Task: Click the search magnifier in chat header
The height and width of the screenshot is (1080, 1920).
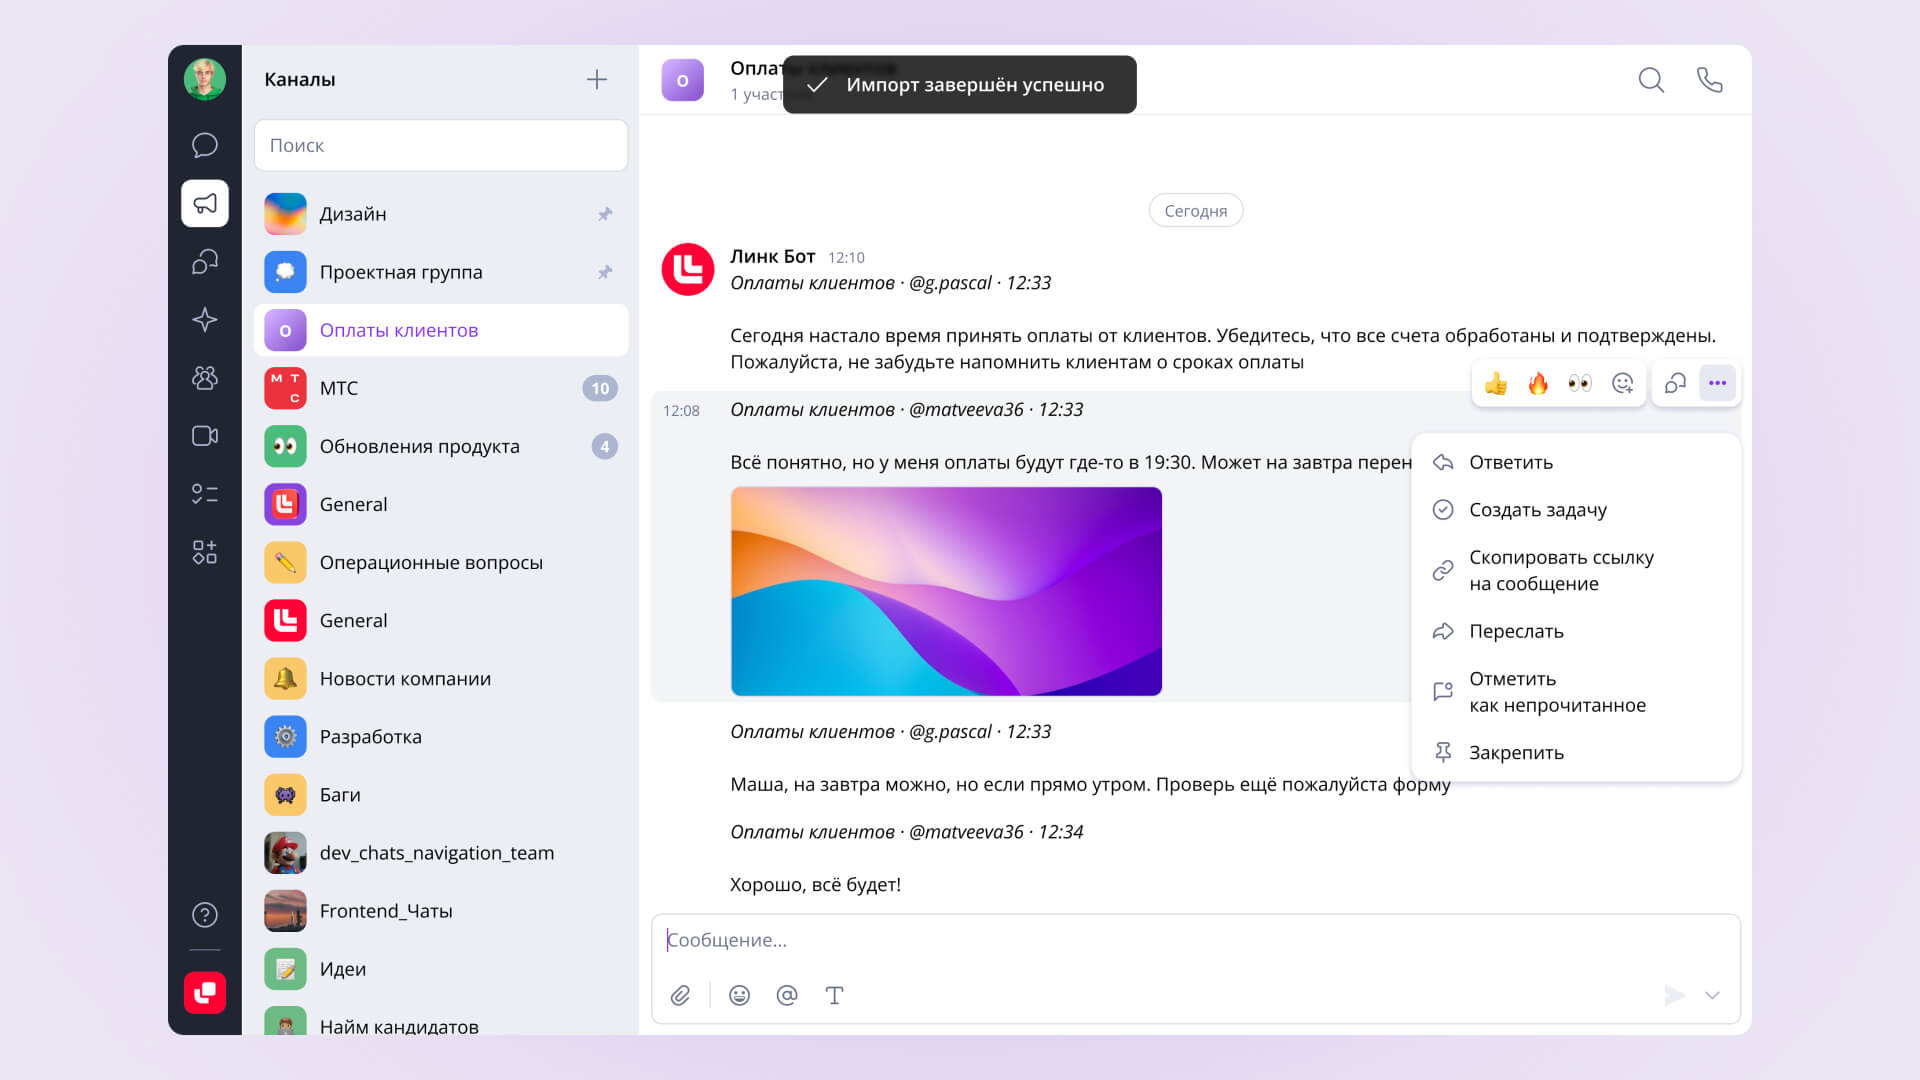Action: pos(1651,80)
